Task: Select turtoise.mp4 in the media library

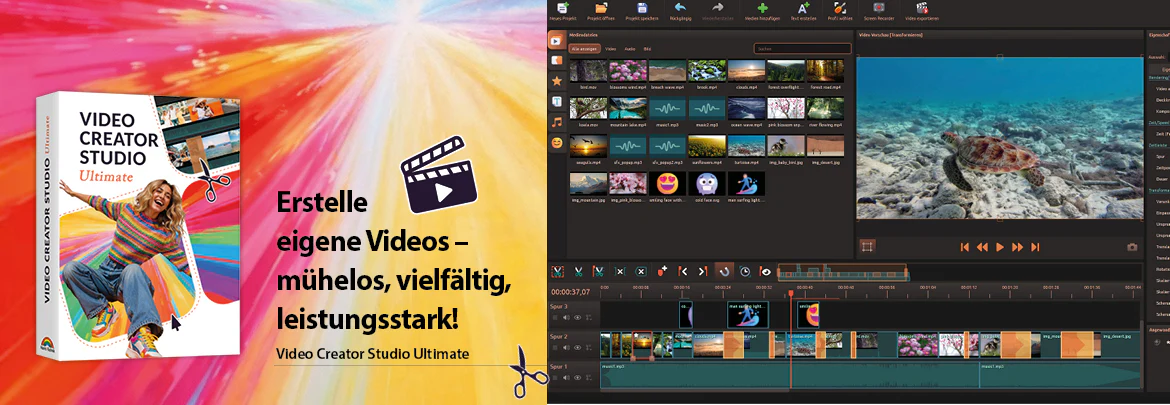Action: point(745,145)
